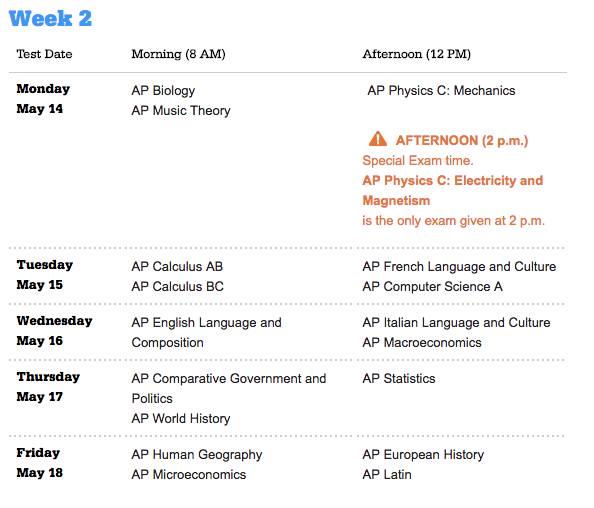
Task: Select the AP Biology exam entry
Action: 163,91
